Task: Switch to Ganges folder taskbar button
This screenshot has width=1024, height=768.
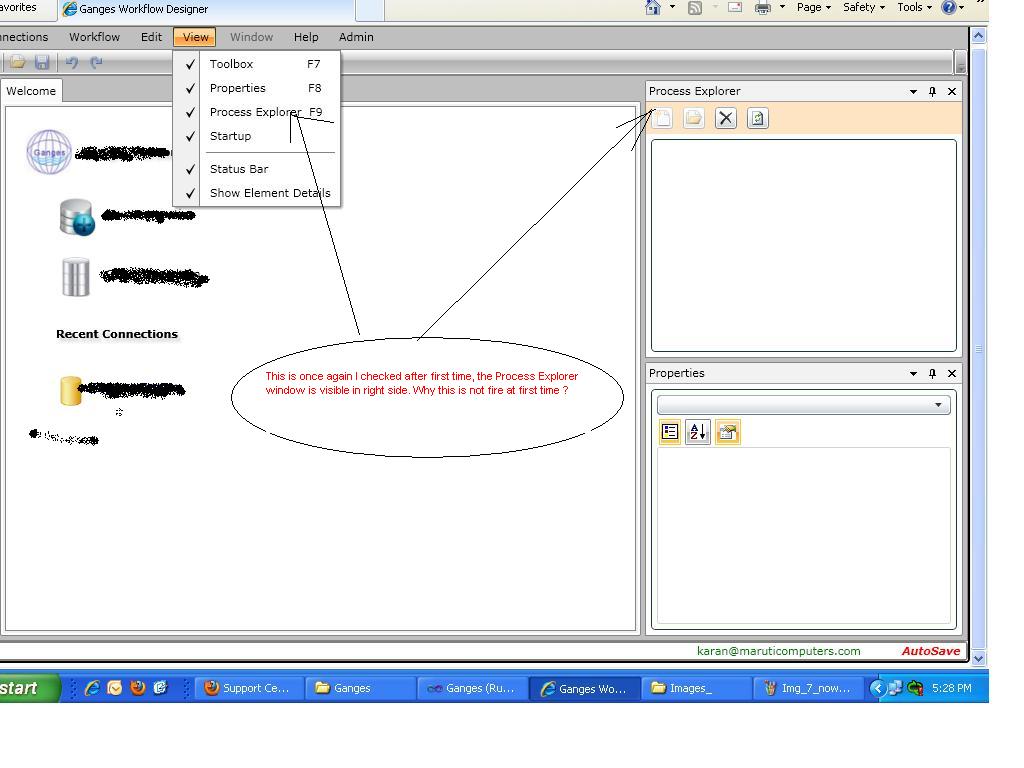Action: click(x=360, y=688)
